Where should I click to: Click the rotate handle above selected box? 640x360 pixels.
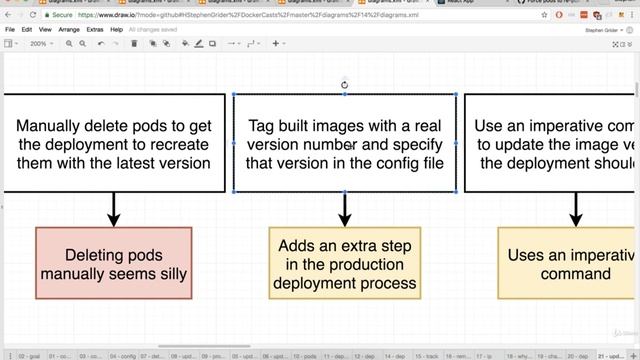point(344,85)
